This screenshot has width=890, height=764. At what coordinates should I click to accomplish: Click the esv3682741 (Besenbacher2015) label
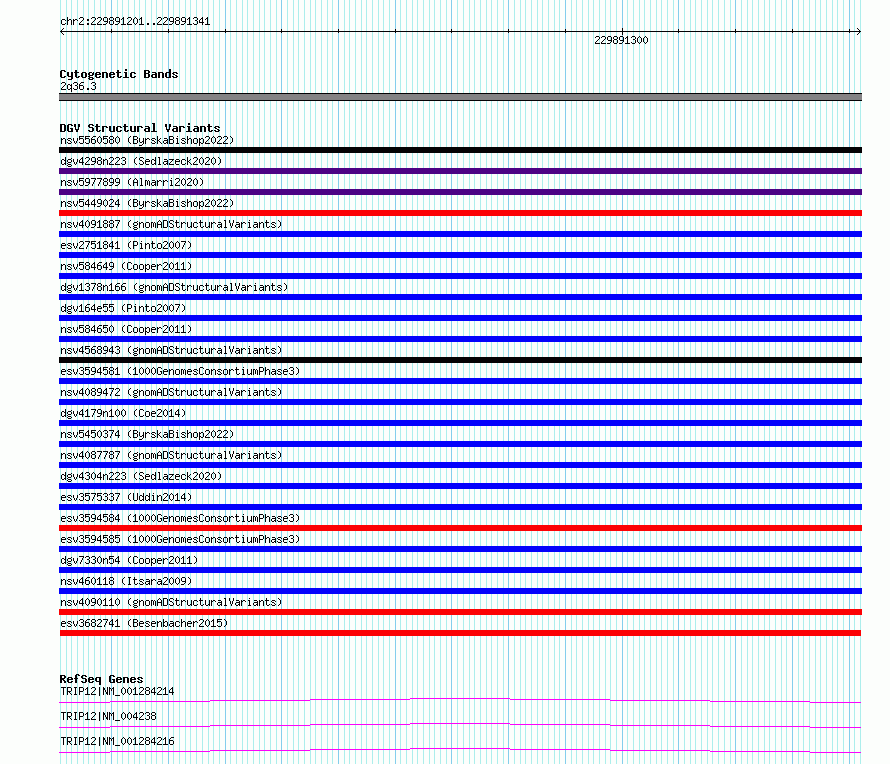point(144,623)
